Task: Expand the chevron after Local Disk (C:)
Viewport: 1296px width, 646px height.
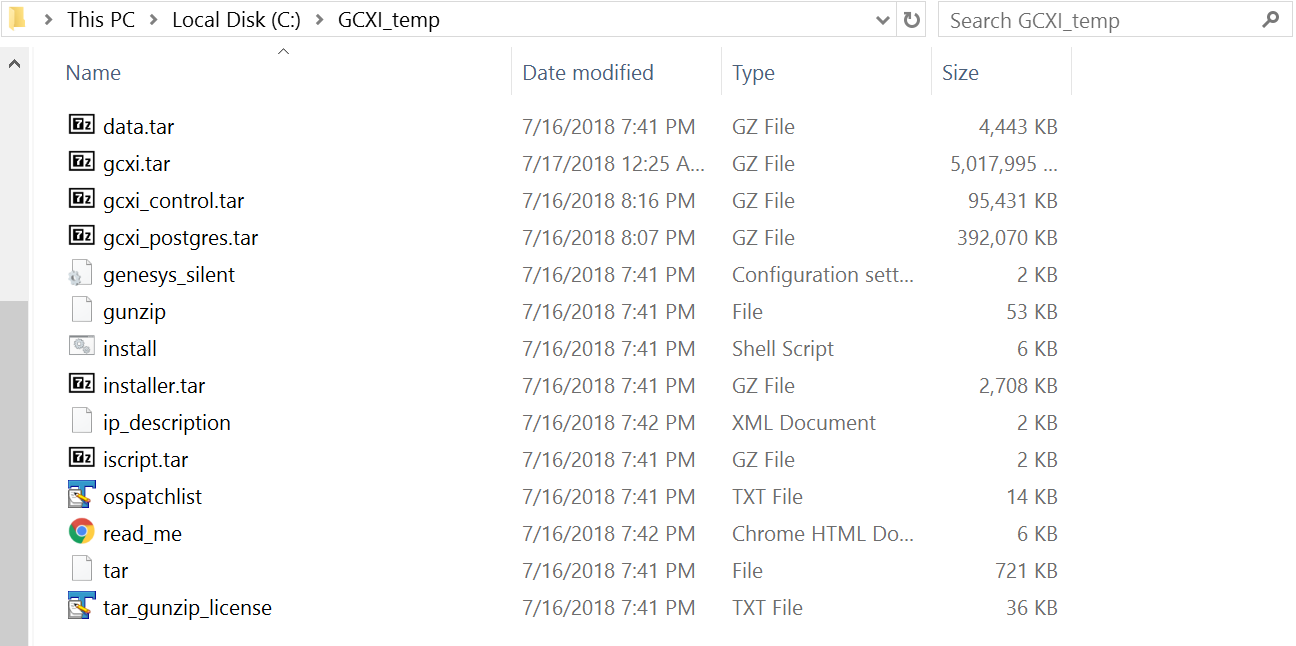Action: (320, 20)
